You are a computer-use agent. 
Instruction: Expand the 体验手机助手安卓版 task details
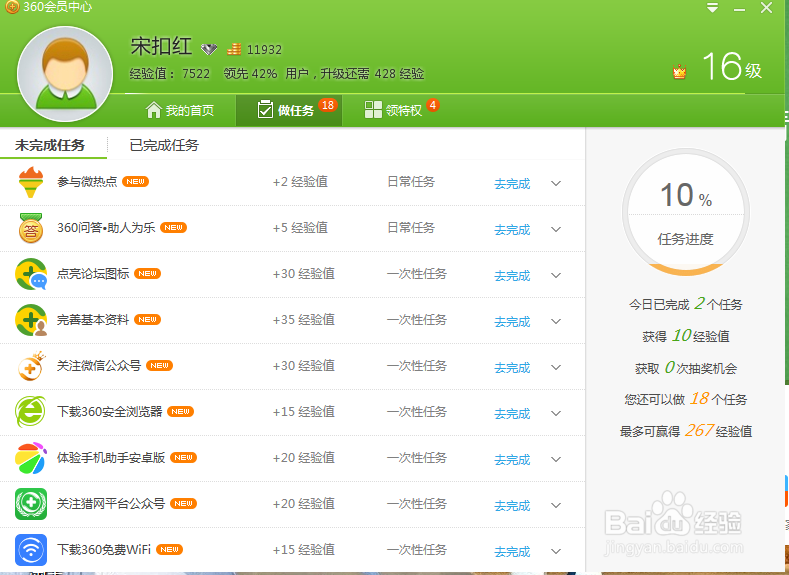(556, 459)
